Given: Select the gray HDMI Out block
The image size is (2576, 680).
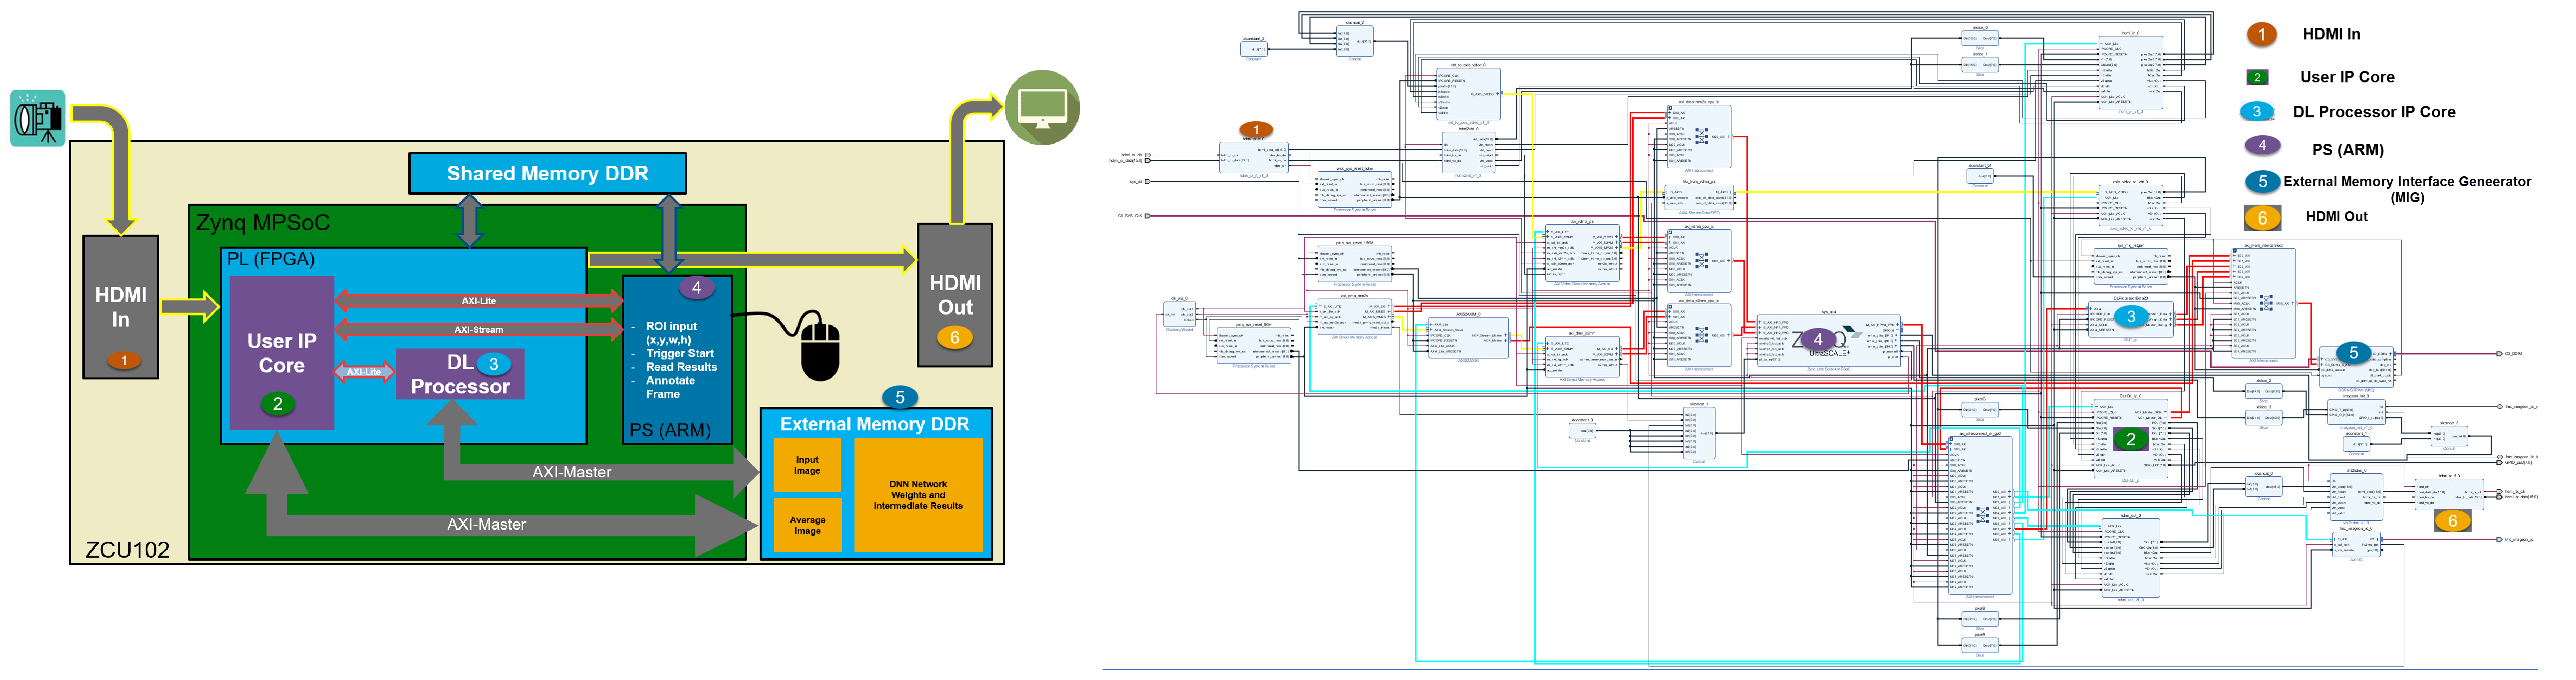Looking at the screenshot, I should coord(955,294).
